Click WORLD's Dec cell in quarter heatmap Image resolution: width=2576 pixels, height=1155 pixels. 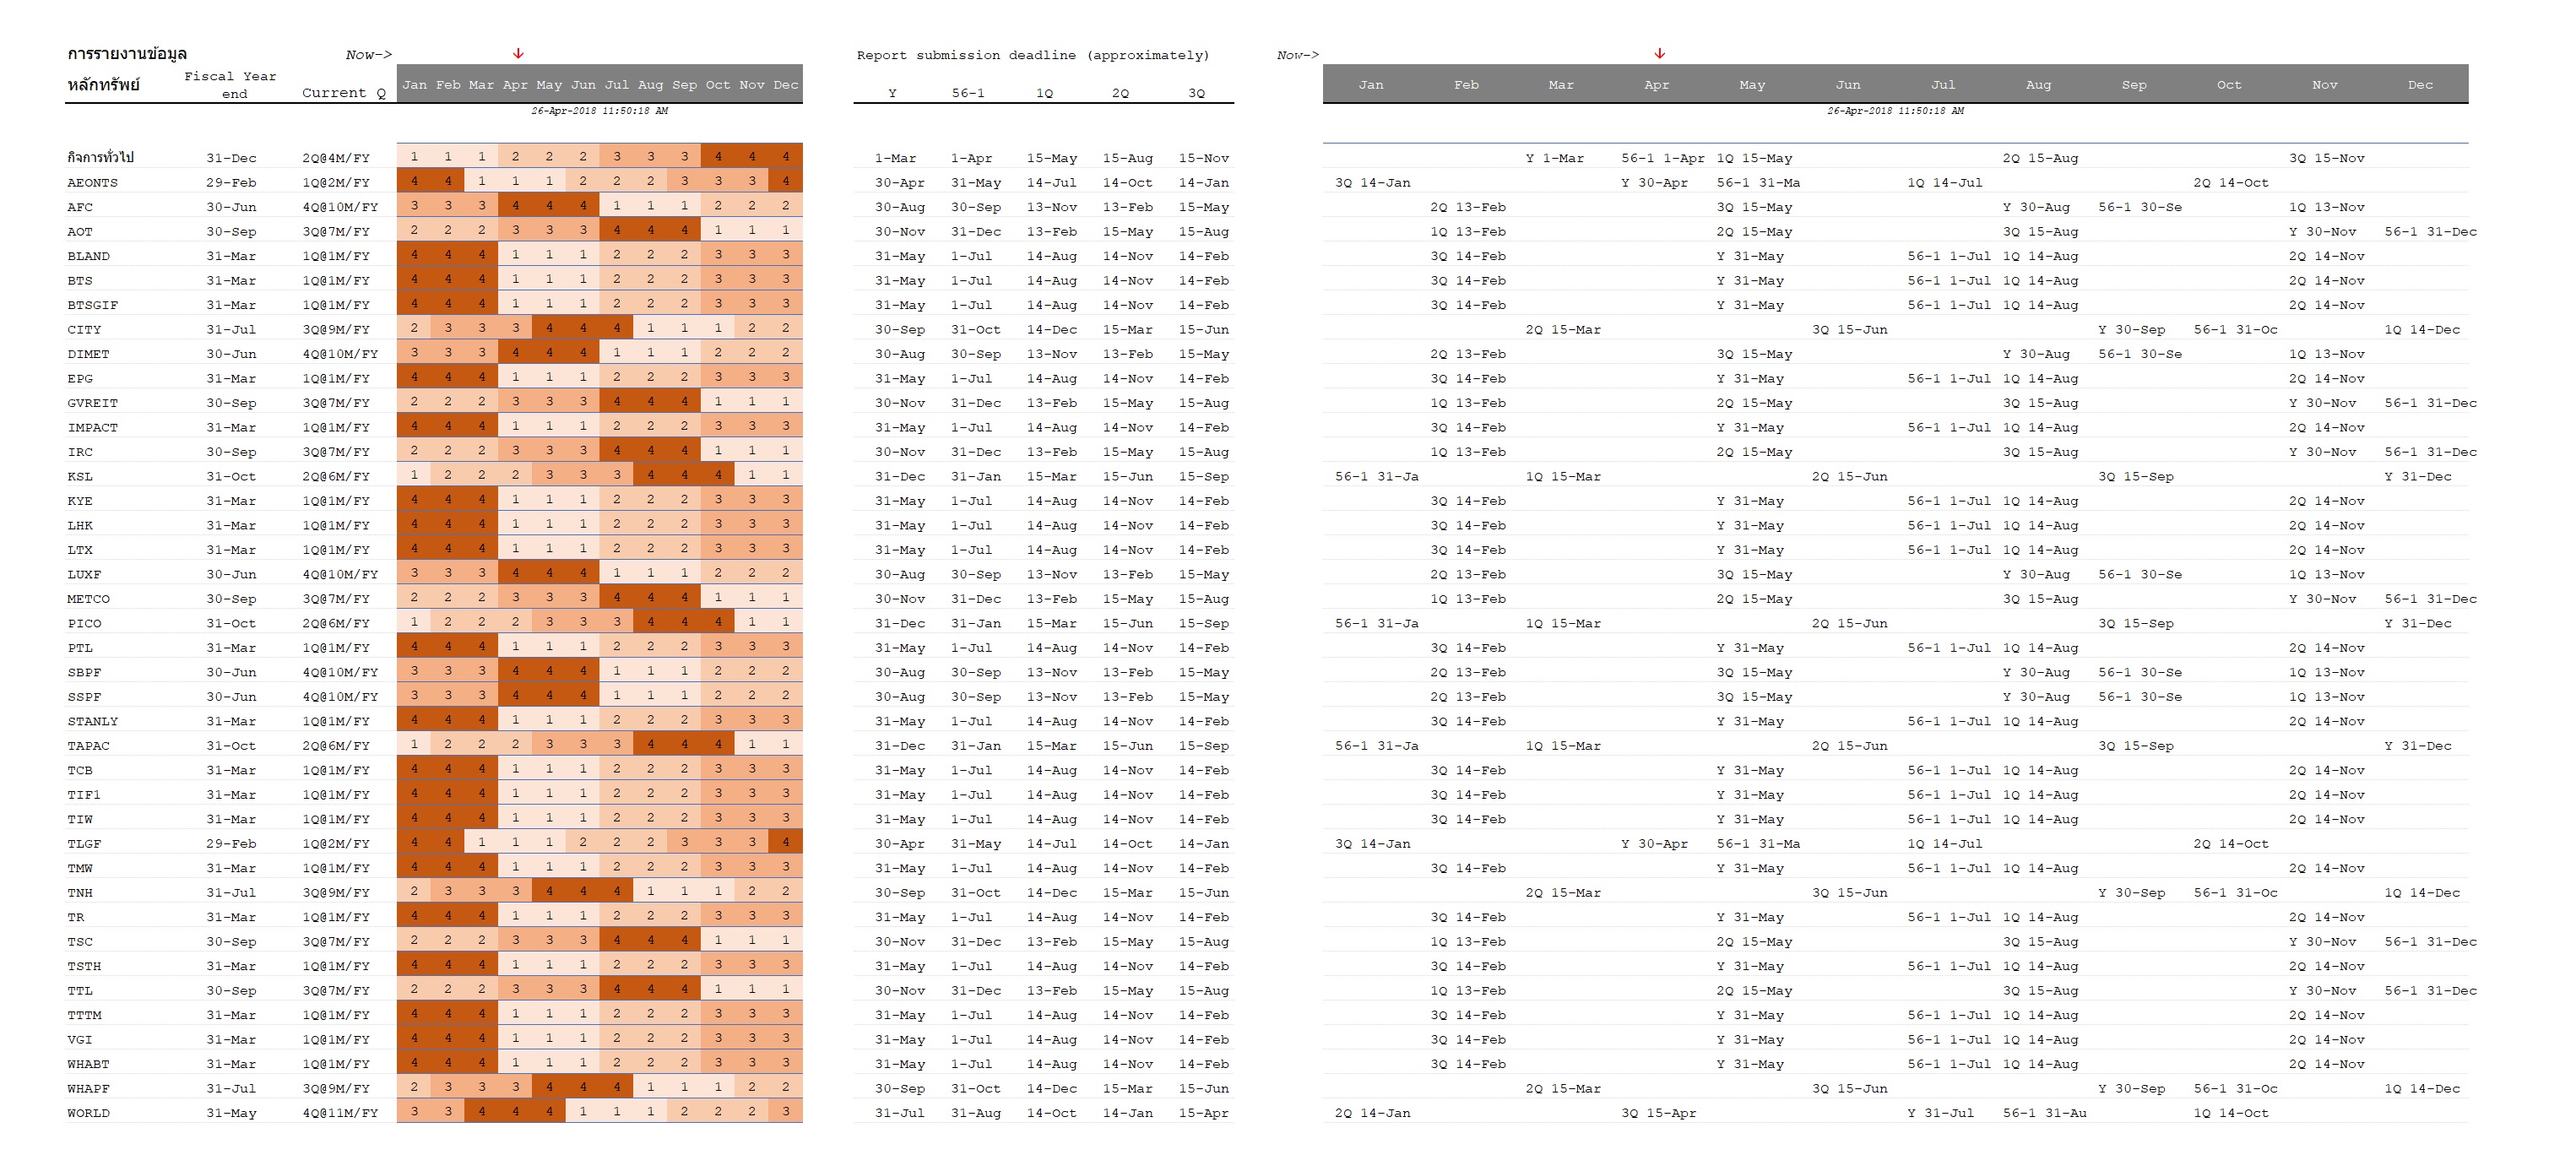(x=786, y=1111)
